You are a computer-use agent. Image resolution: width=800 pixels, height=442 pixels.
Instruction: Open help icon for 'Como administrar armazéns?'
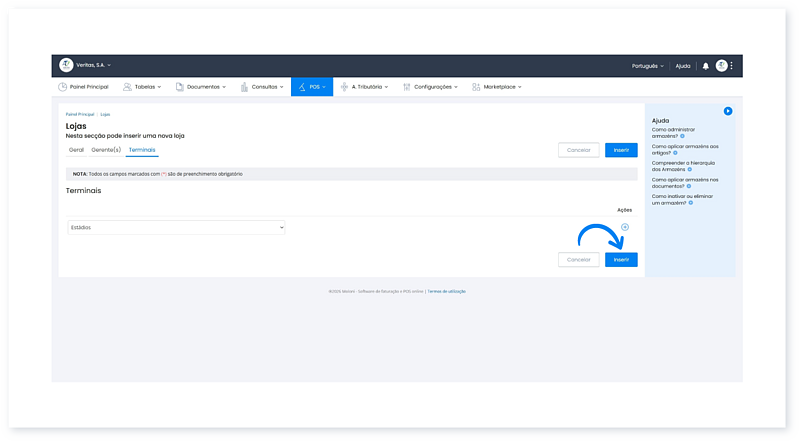point(683,136)
